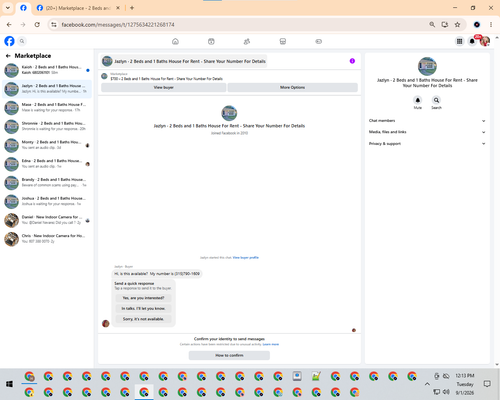Open the Gaming icon in top navigation
The width and height of the screenshot is (500, 400).
[x=318, y=41]
